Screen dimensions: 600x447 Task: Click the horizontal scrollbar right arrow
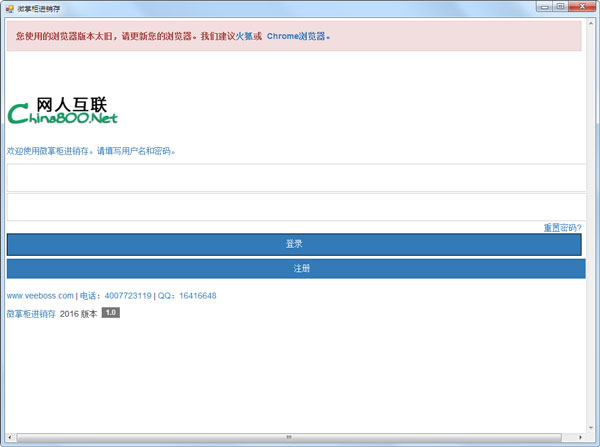pos(580,437)
